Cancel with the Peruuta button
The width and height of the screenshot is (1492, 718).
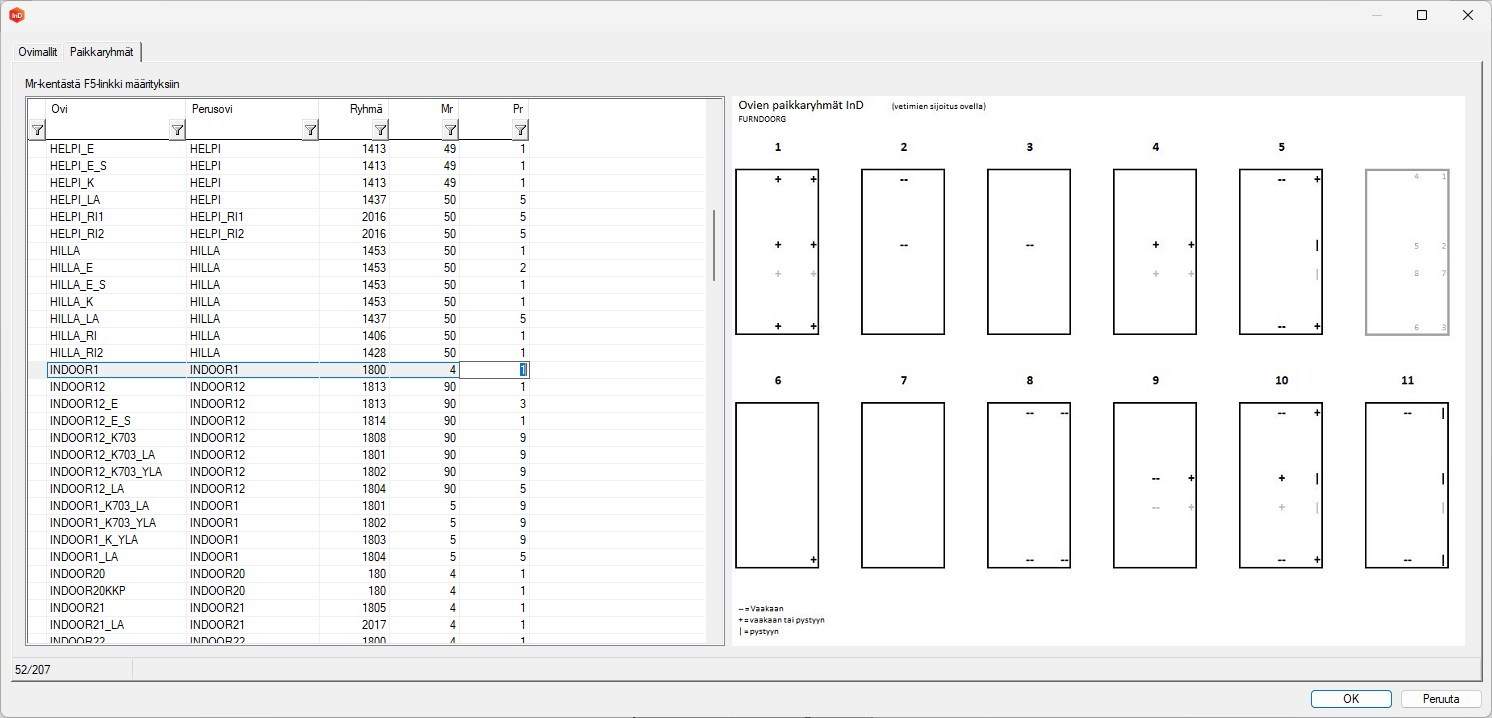[x=1440, y=699]
